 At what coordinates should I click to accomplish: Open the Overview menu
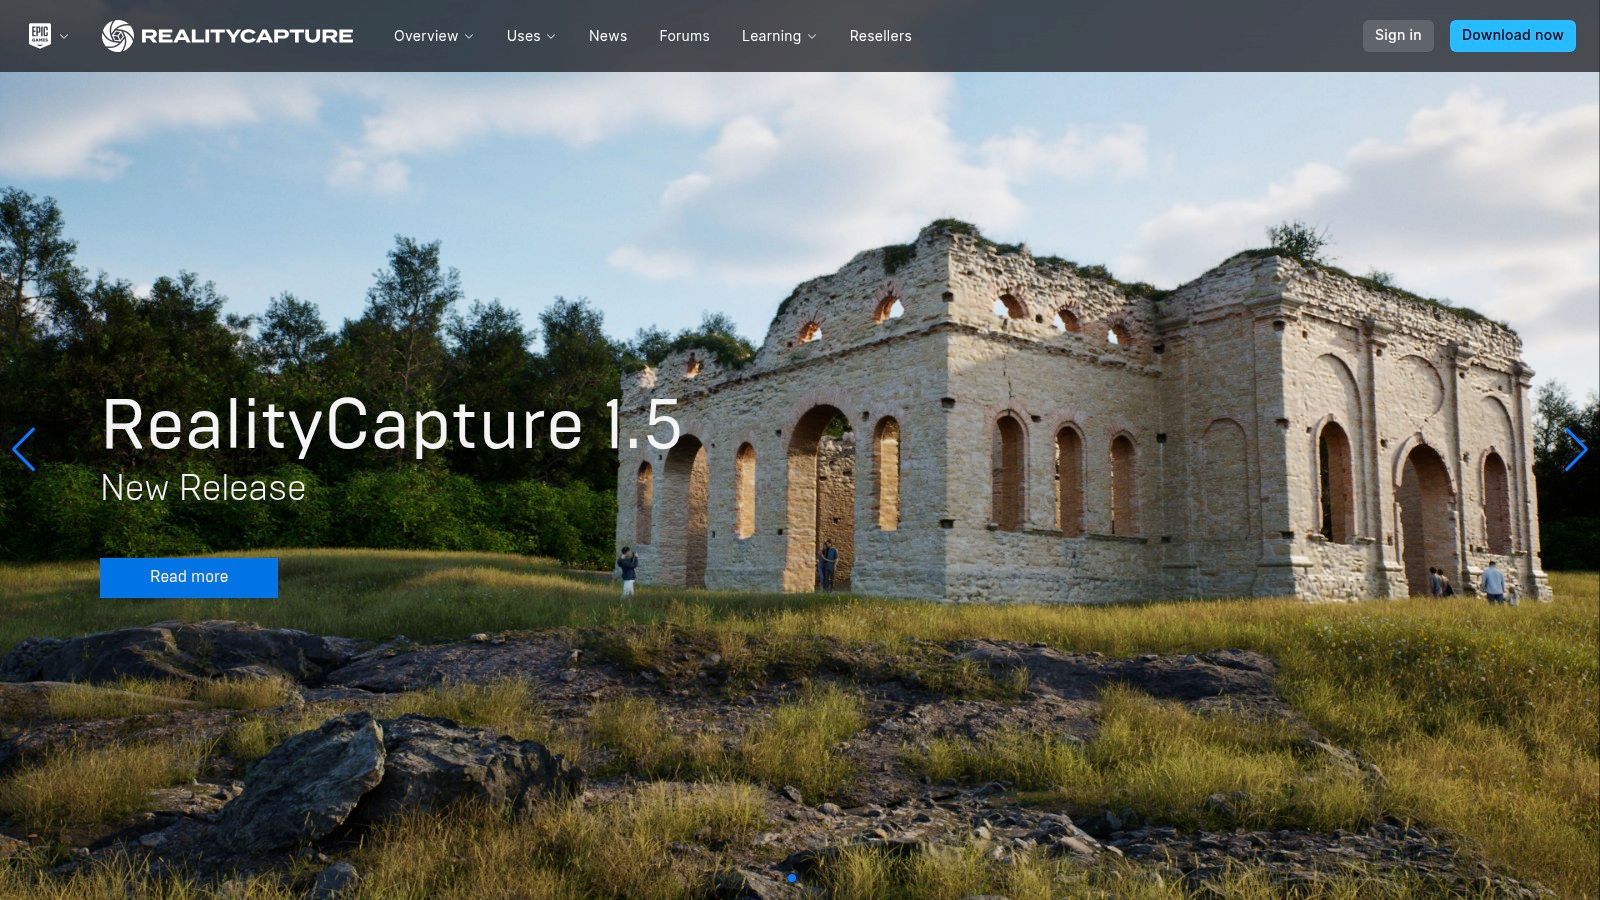point(433,36)
